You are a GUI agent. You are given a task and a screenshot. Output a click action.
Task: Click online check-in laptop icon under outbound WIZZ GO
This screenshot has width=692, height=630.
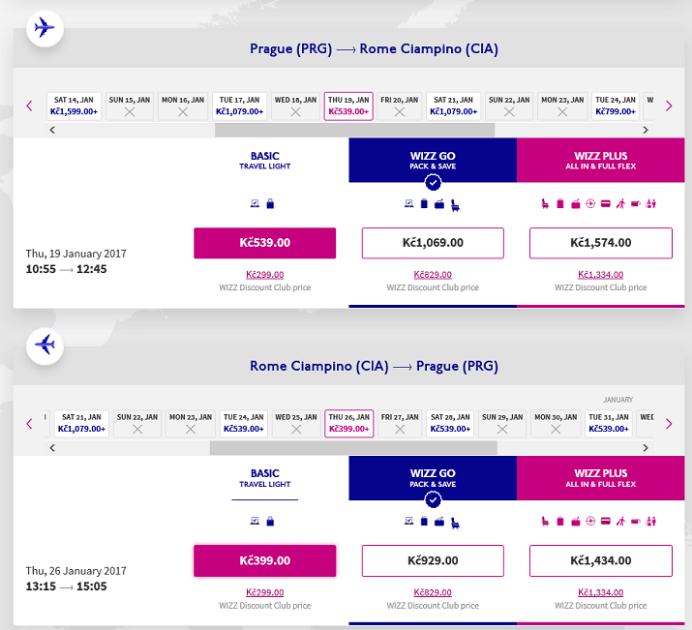coord(409,203)
